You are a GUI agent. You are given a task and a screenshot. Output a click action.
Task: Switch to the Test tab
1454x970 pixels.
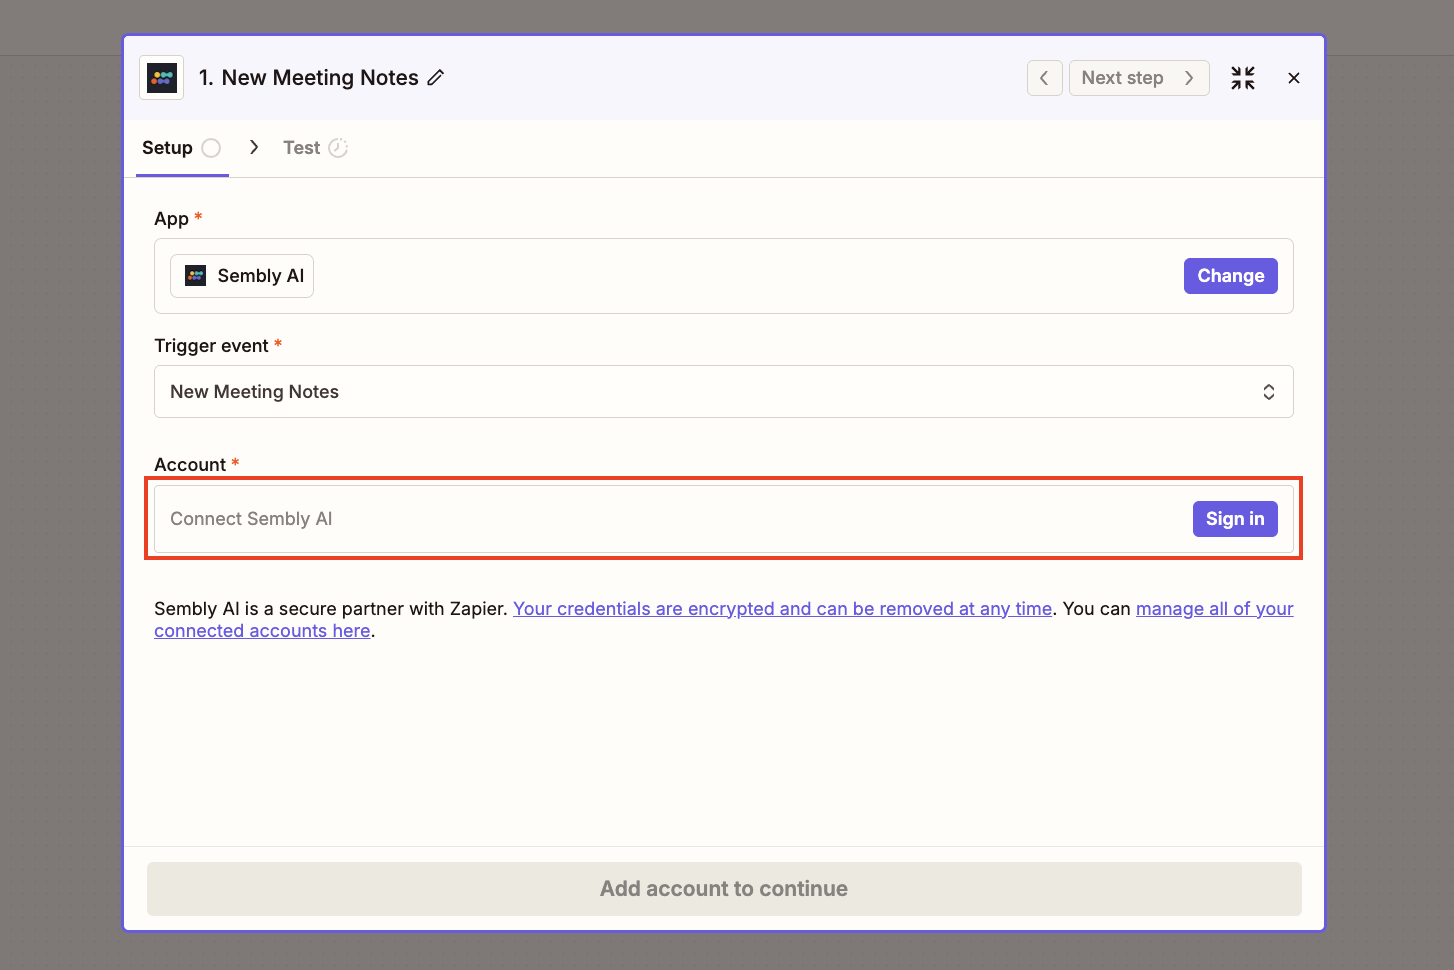pyautogui.click(x=315, y=148)
